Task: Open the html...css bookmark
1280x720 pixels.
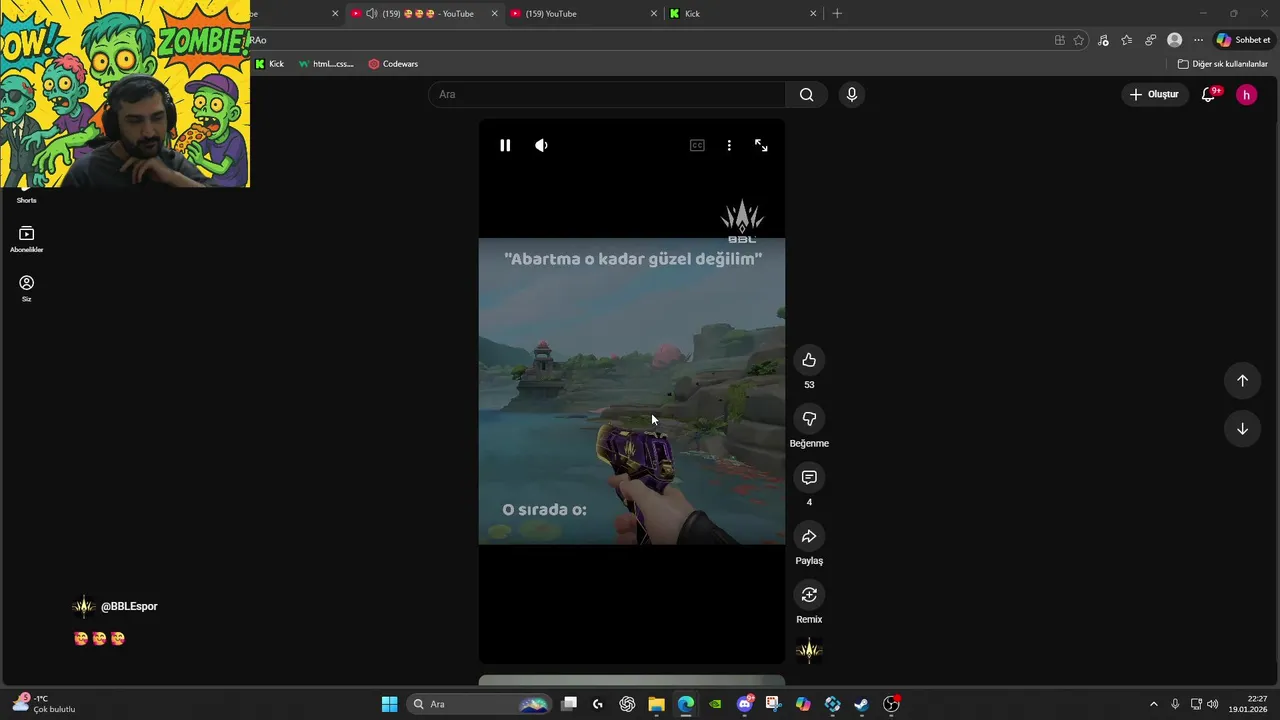Action: click(326, 64)
